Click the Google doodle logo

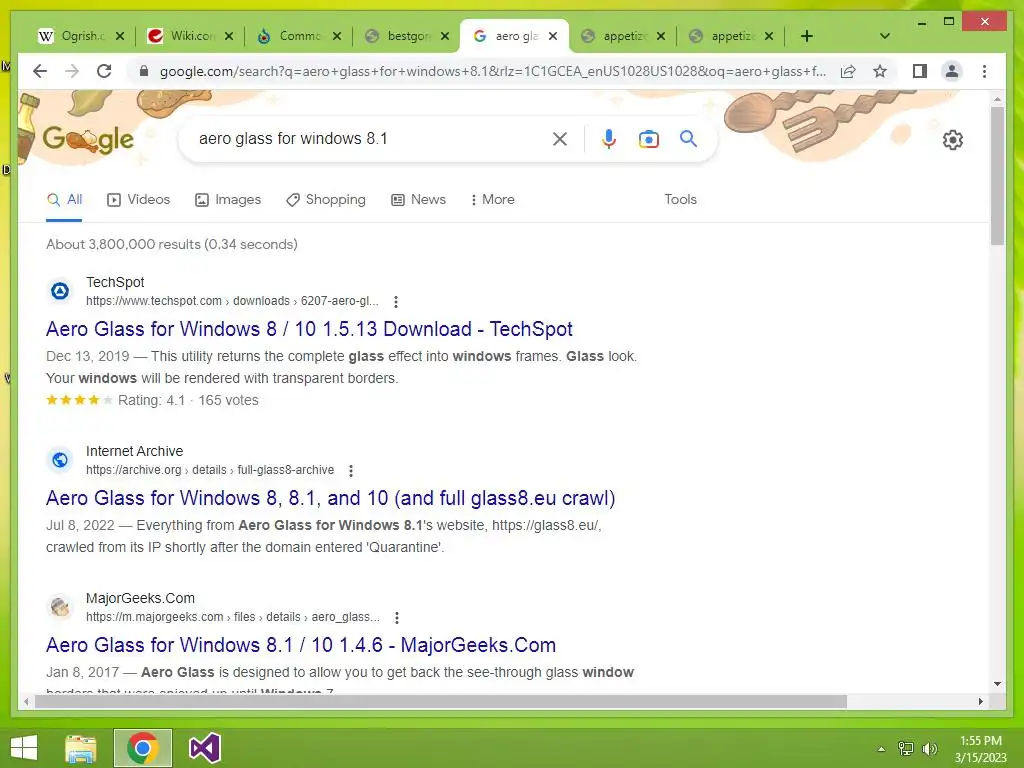(88, 139)
